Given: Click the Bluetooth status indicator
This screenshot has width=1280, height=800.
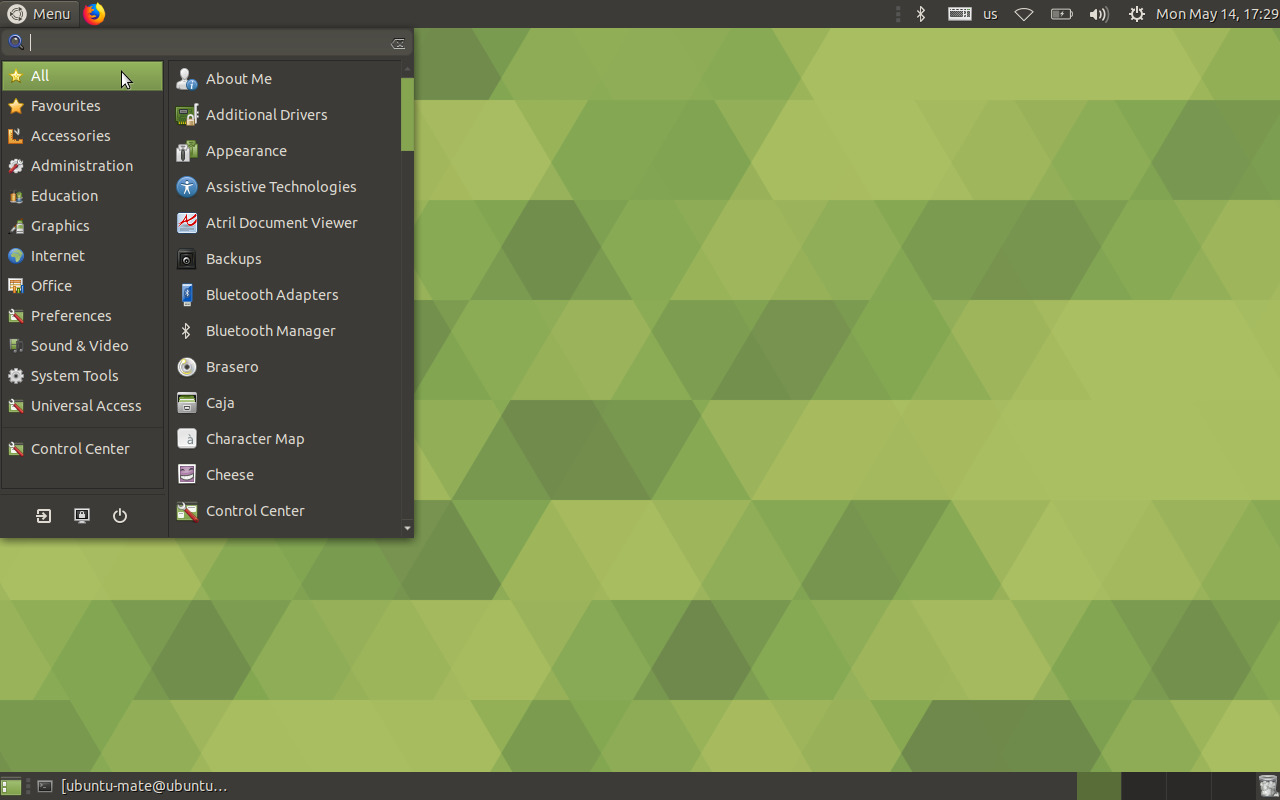Looking at the screenshot, I should [919, 14].
